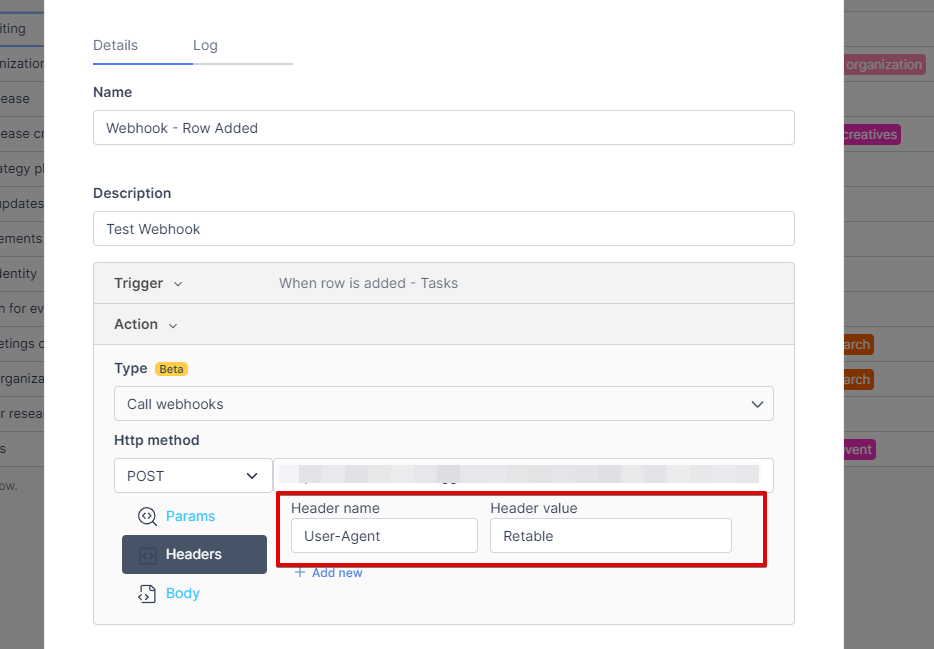The width and height of the screenshot is (934, 649).
Task: Collapse the Action section chevron
Action: click(173, 325)
